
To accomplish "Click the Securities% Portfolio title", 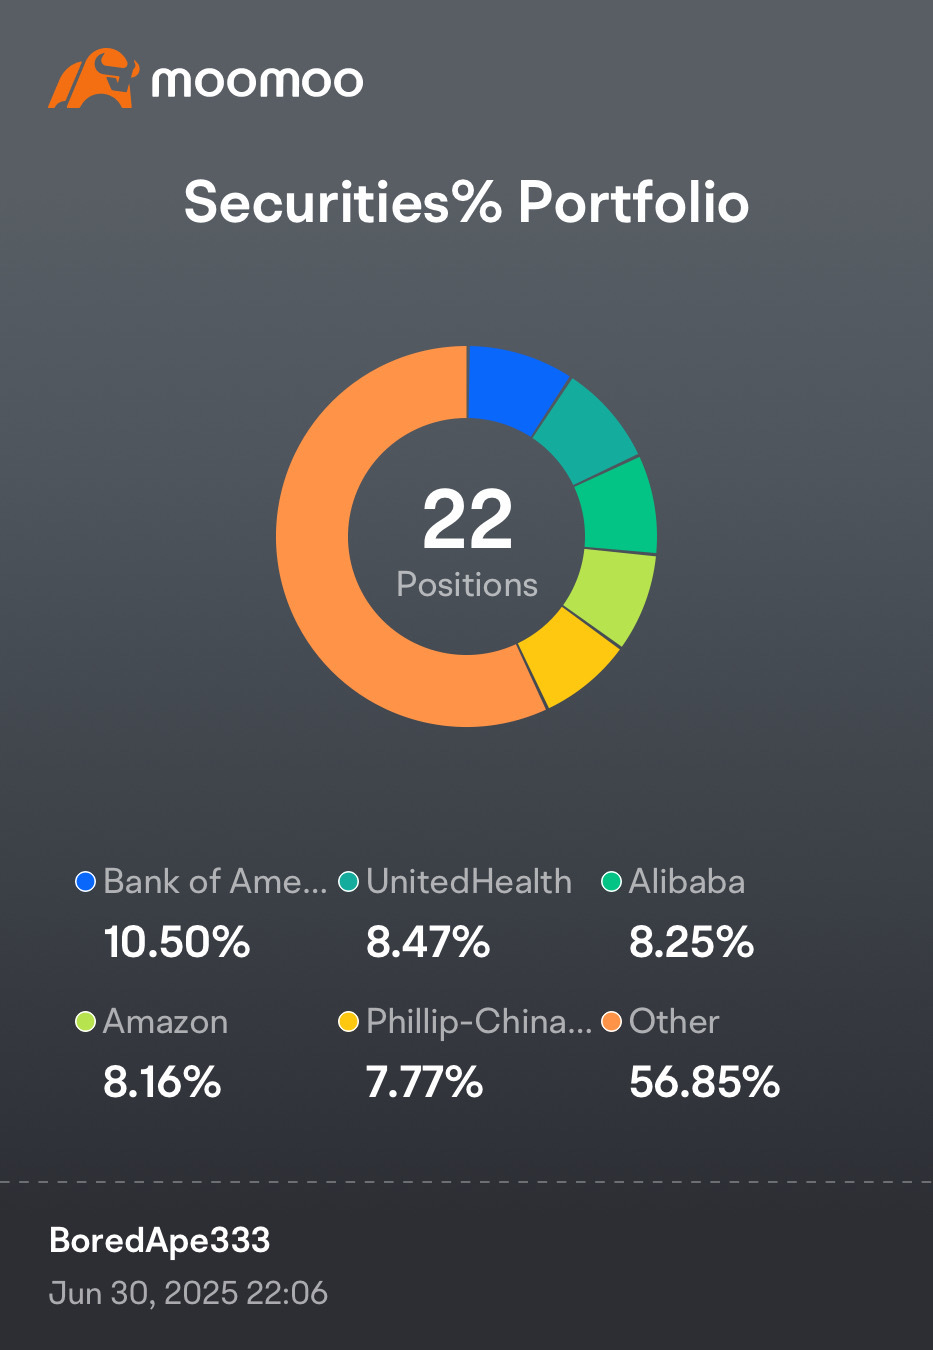I will [x=467, y=202].
